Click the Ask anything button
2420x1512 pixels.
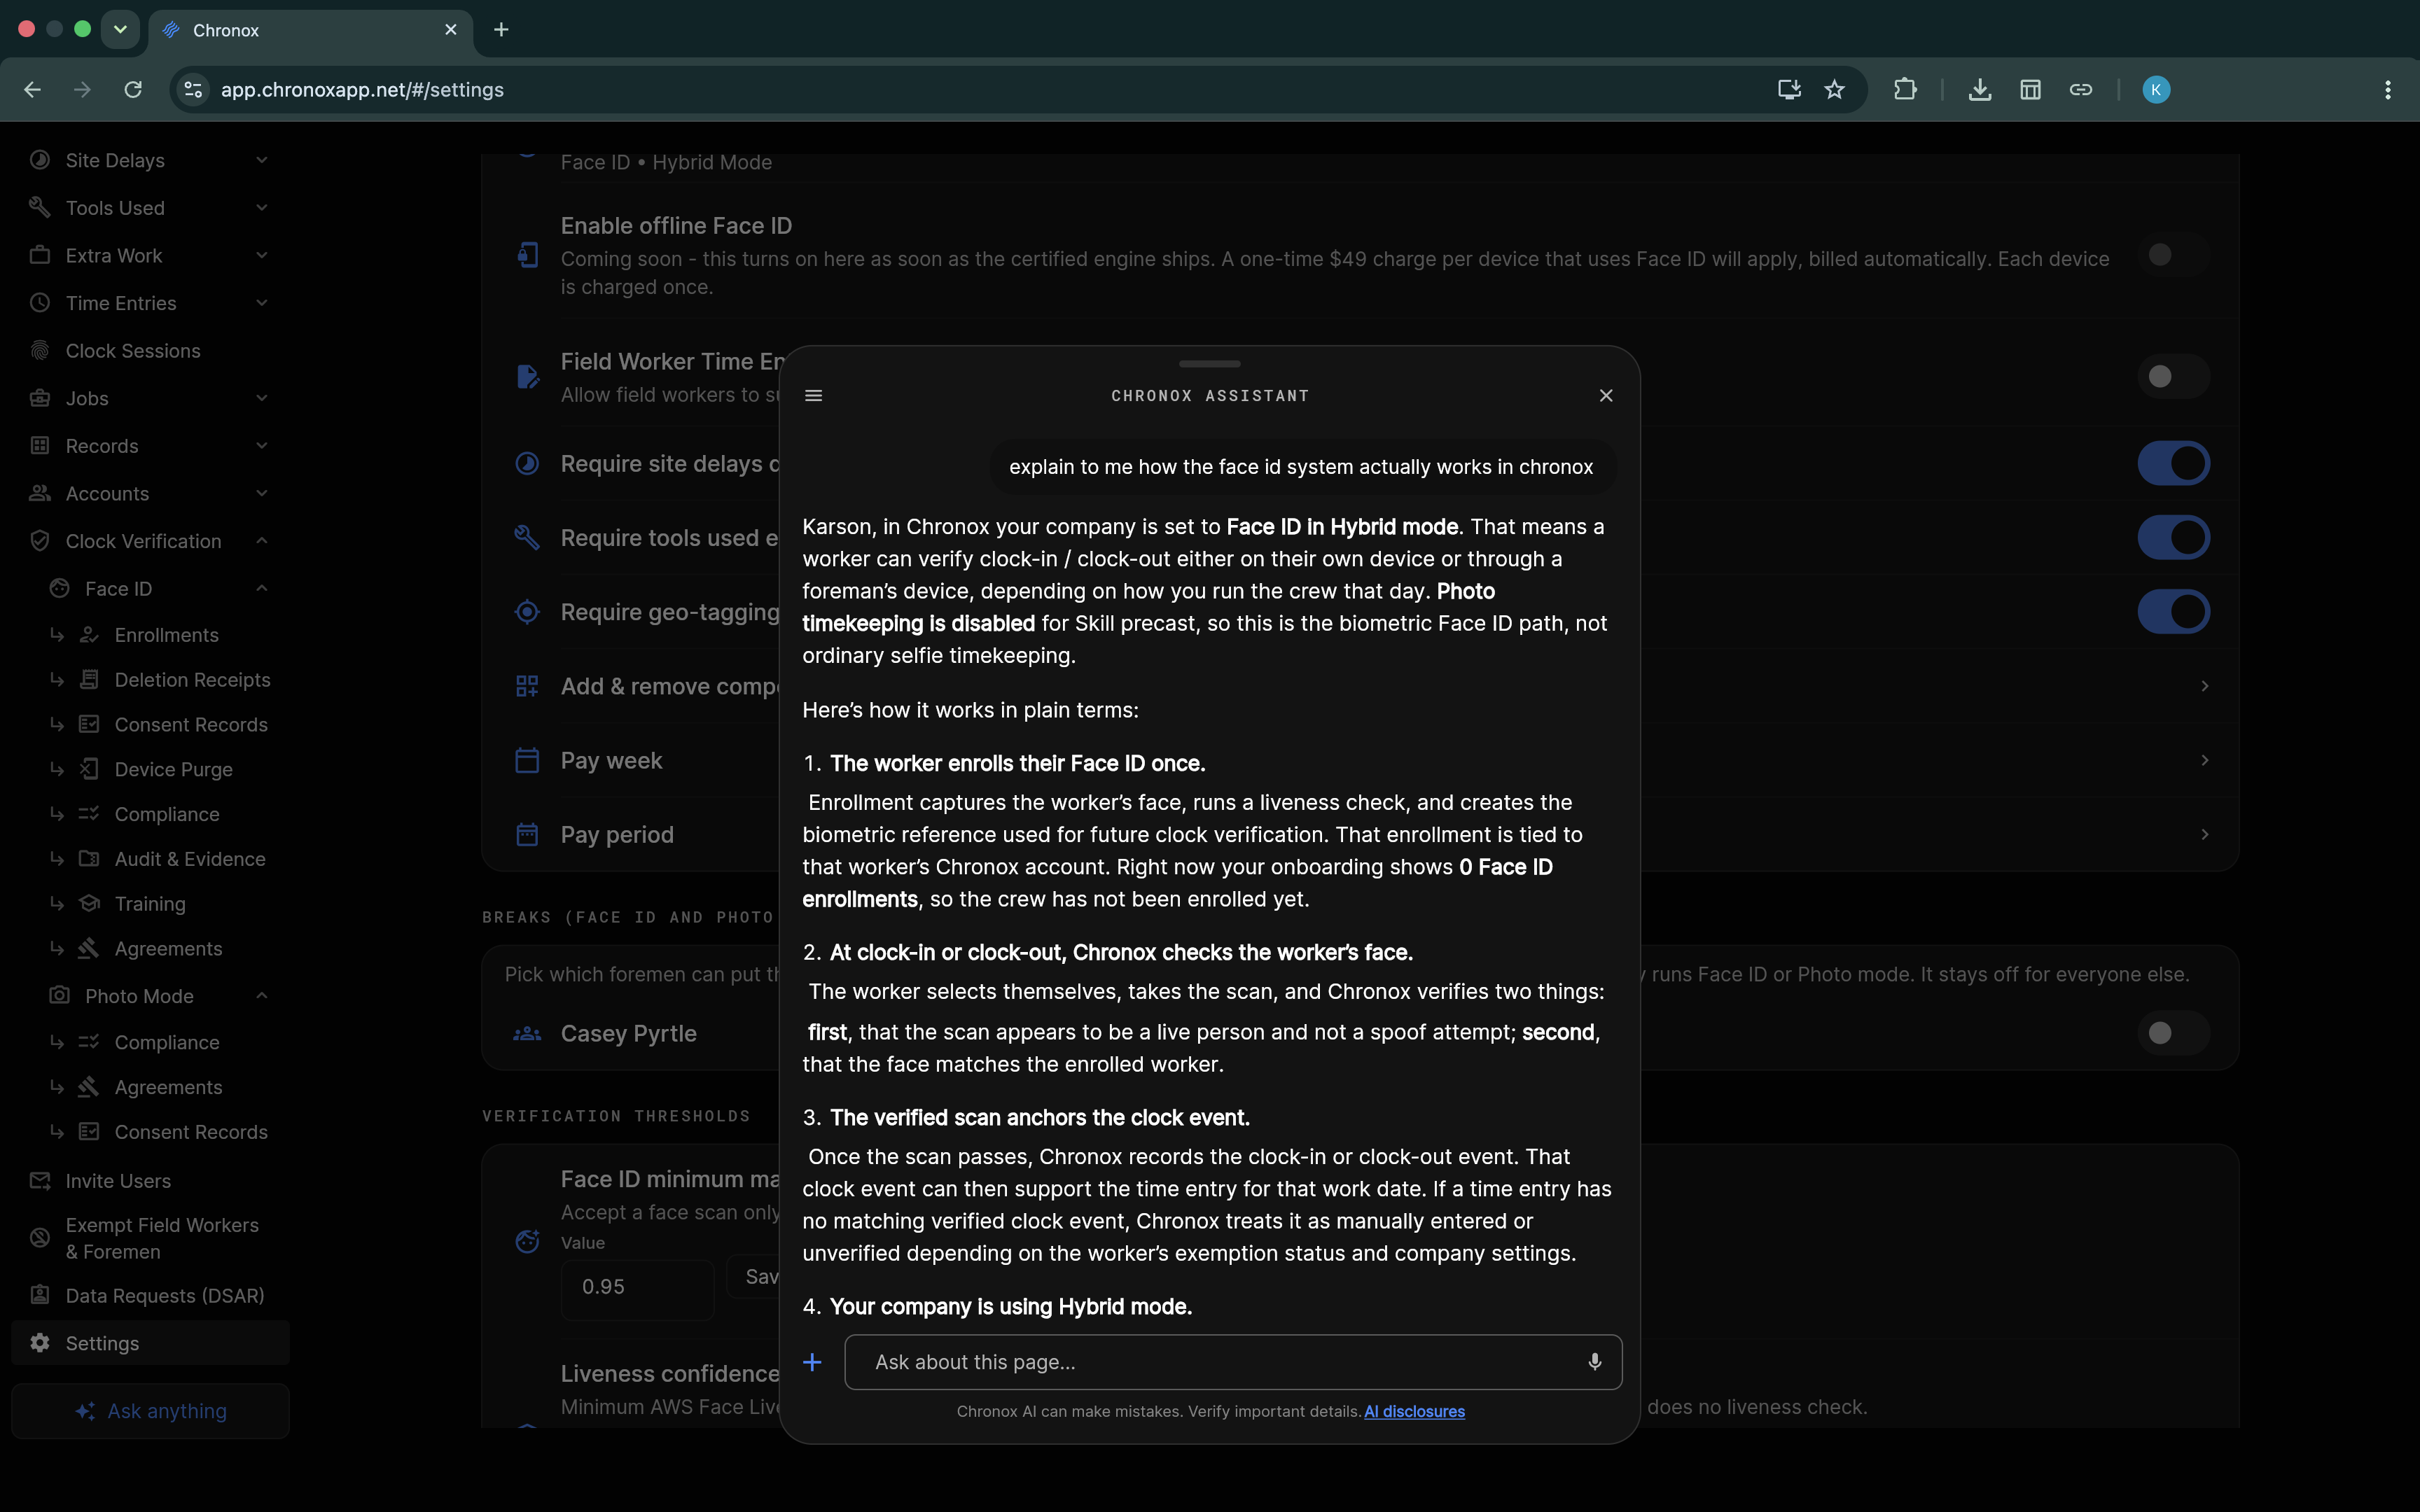[x=151, y=1411]
